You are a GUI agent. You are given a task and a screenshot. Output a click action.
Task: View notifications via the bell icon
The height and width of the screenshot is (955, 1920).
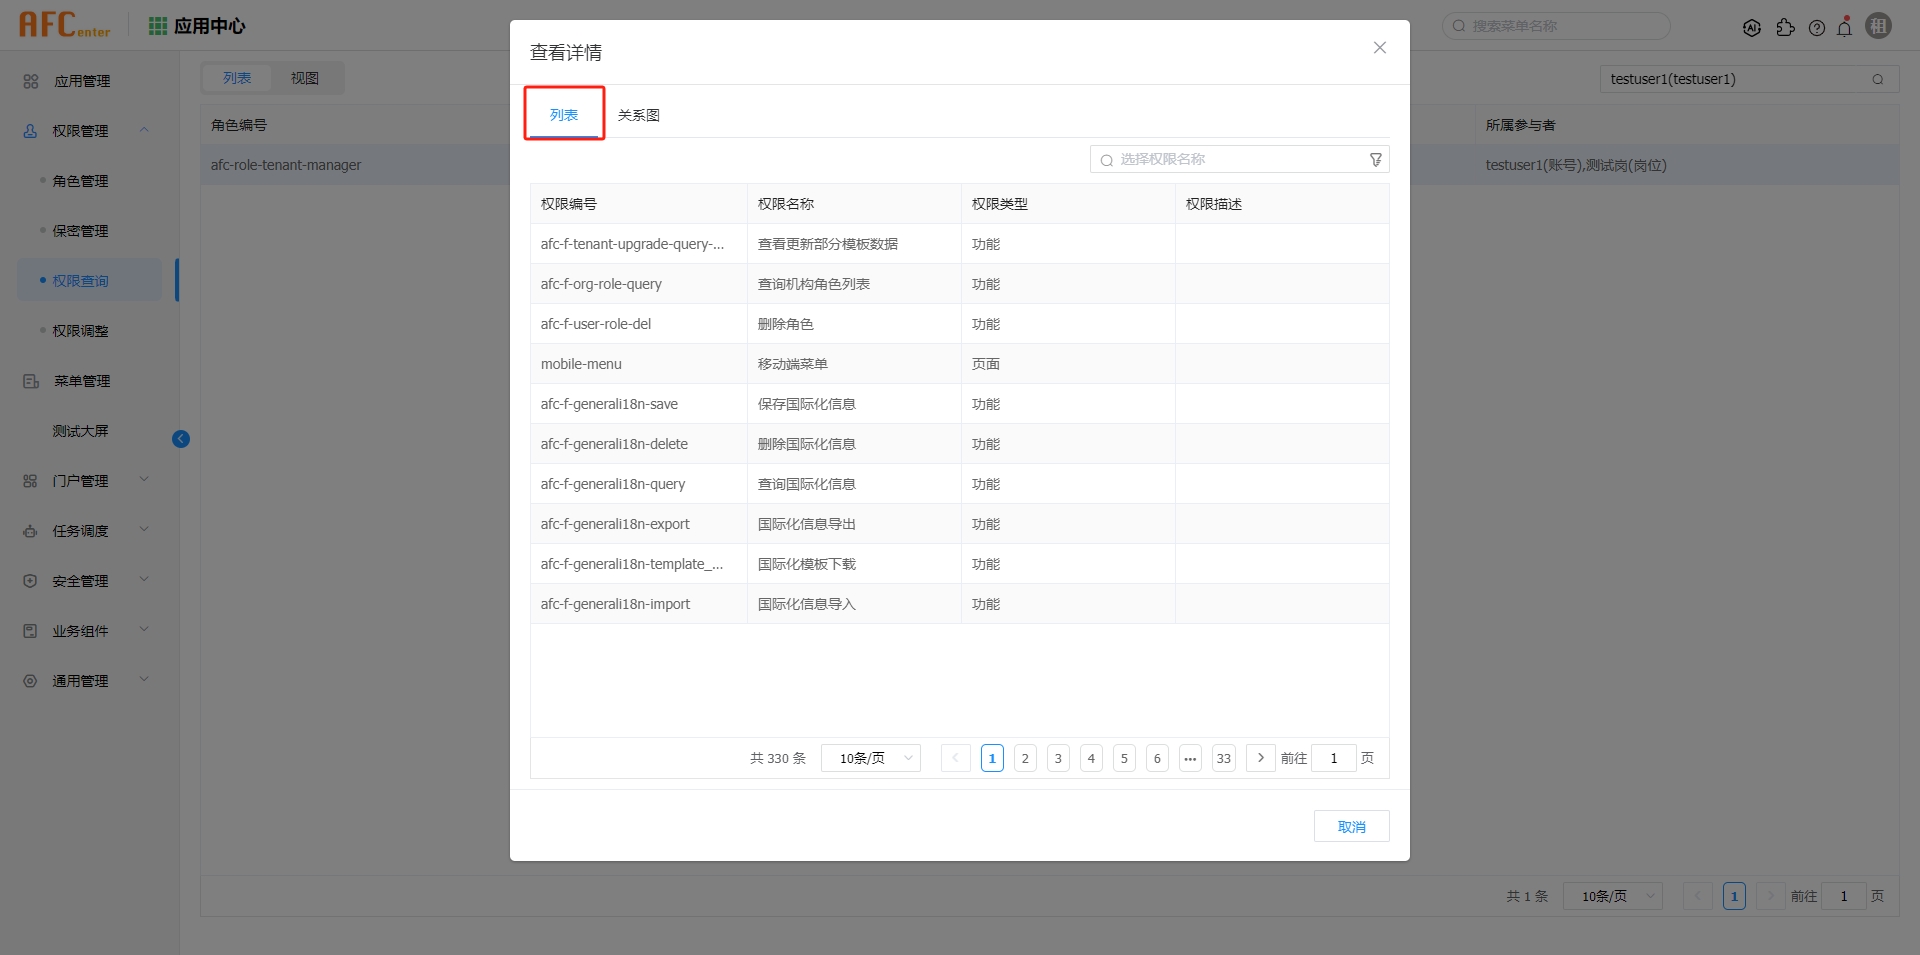[1845, 27]
